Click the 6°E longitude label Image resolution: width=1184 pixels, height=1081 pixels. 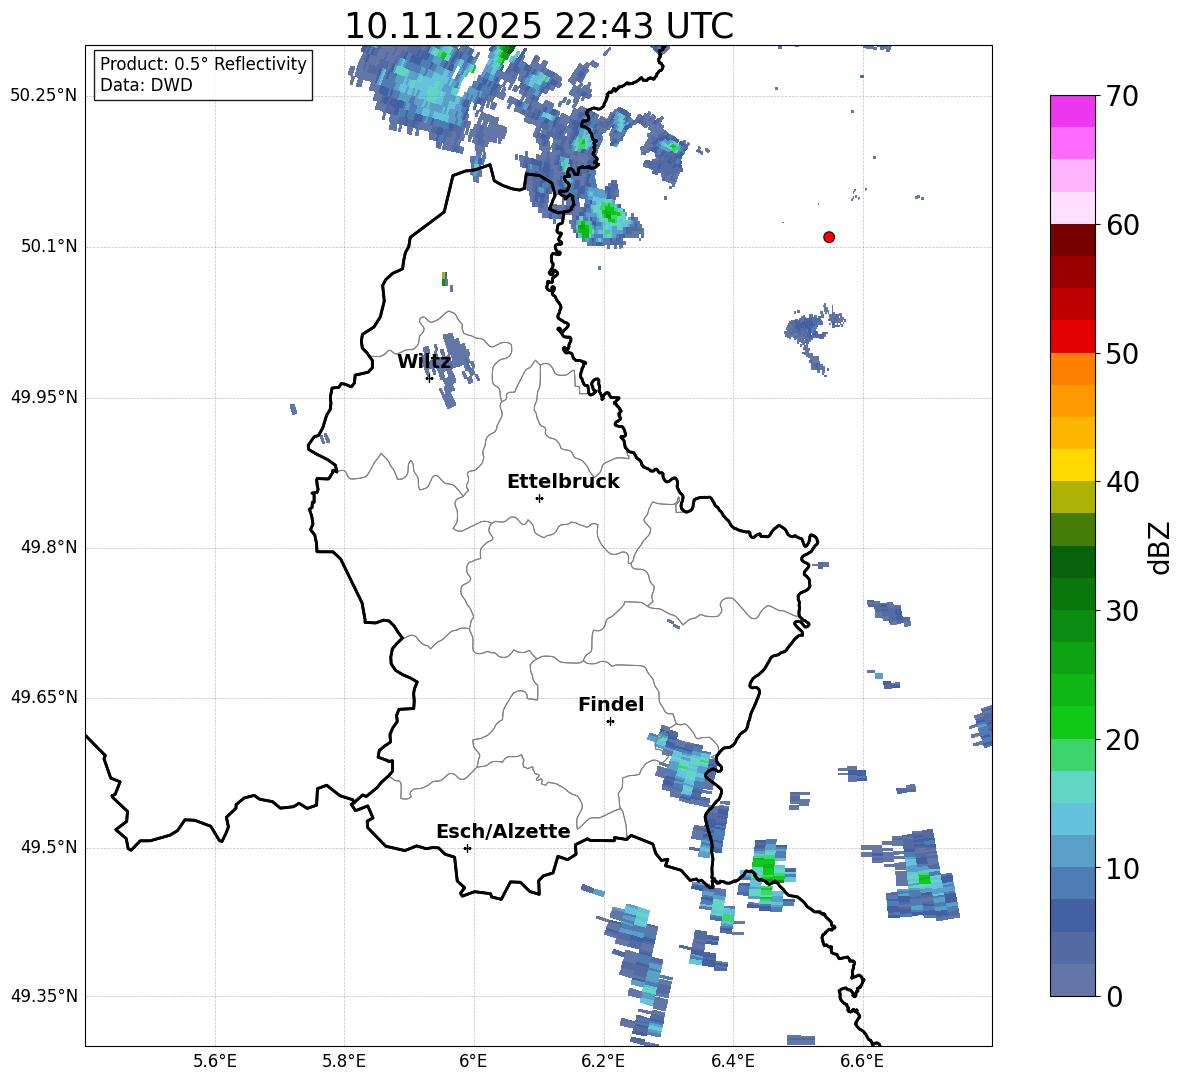[x=473, y=1061]
